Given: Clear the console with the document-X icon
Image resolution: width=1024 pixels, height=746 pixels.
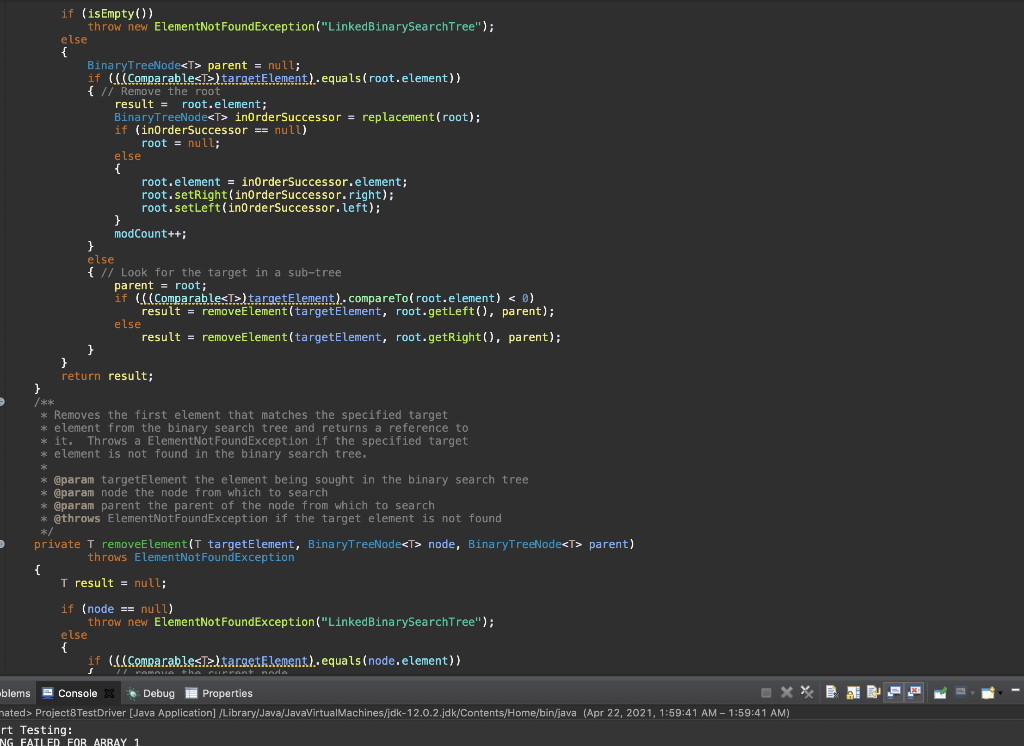Looking at the screenshot, I should pyautogui.click(x=831, y=692).
